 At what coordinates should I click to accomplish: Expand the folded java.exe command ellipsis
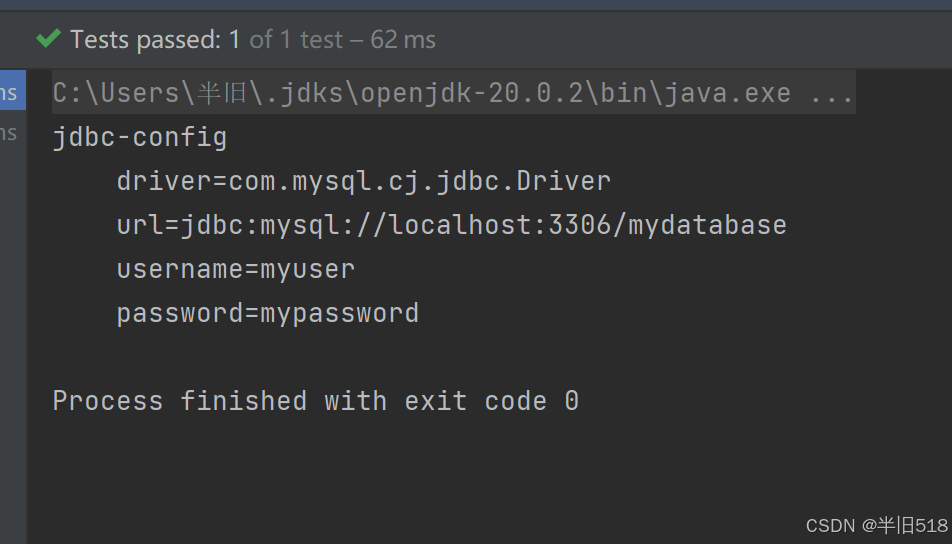pos(832,94)
